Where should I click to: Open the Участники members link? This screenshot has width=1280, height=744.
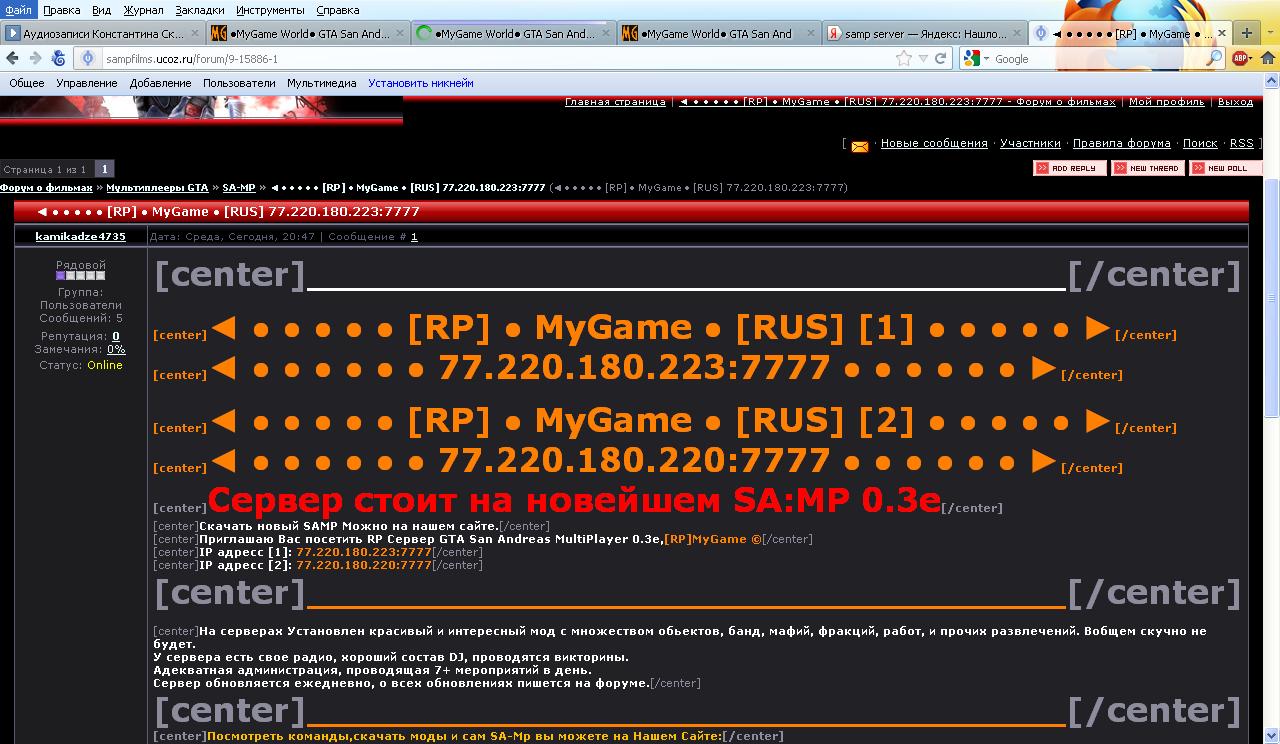pyautogui.click(x=1030, y=144)
